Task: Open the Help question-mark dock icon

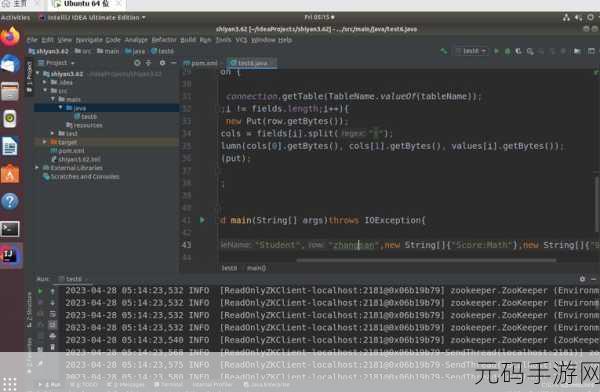Action: point(10,201)
